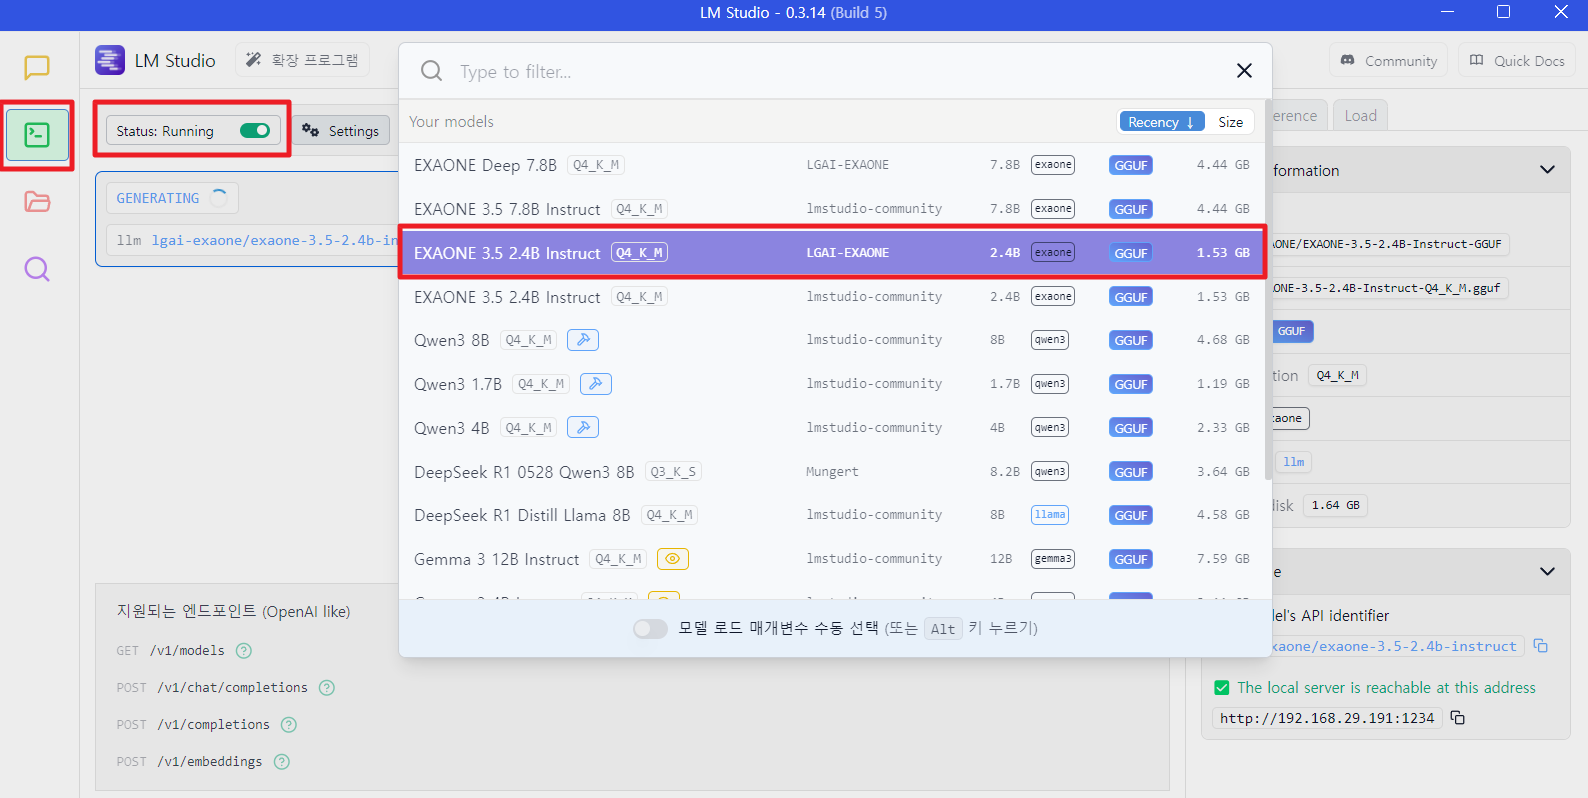Click the loaded model identifier lgai-exaone text
The image size is (1588, 798).
(x=275, y=241)
